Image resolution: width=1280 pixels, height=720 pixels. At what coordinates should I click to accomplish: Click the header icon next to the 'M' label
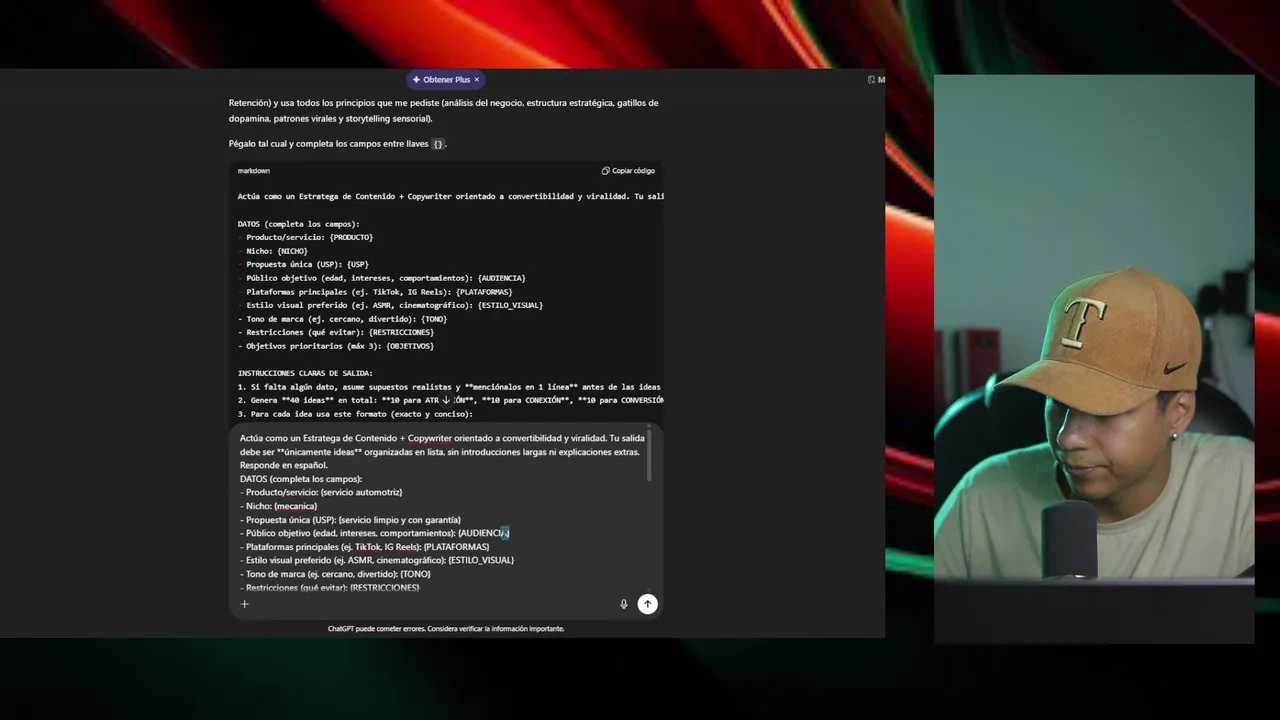pos(871,79)
